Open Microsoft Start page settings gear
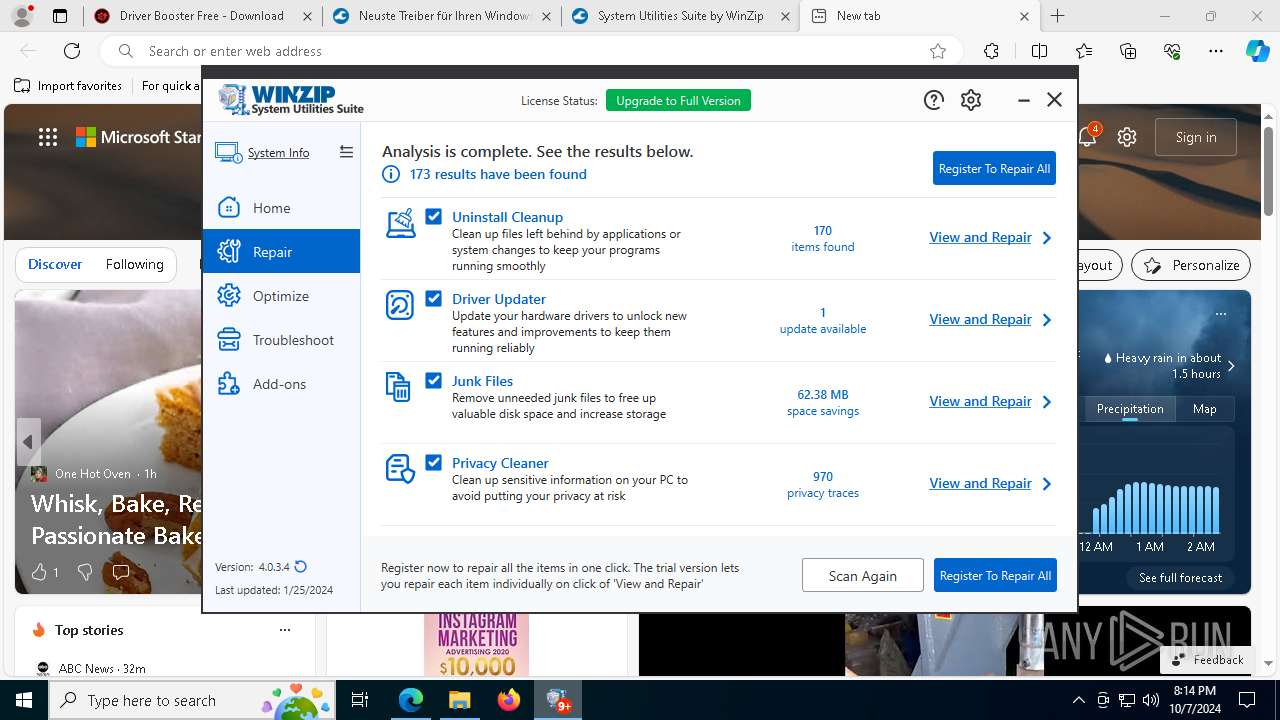This screenshot has width=1280, height=720. [1127, 137]
